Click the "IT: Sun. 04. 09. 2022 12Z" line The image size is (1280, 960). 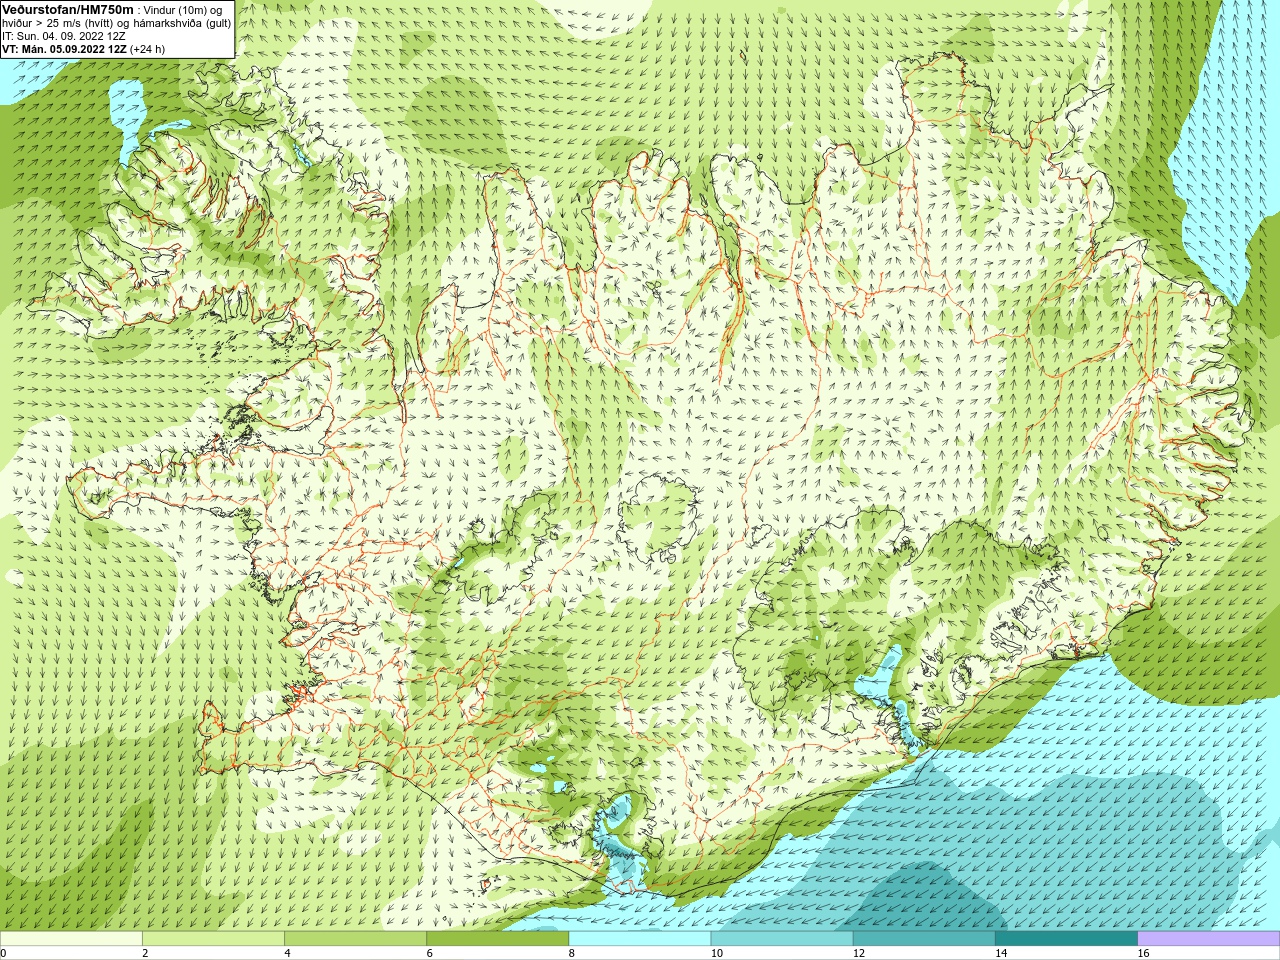(x=63, y=35)
